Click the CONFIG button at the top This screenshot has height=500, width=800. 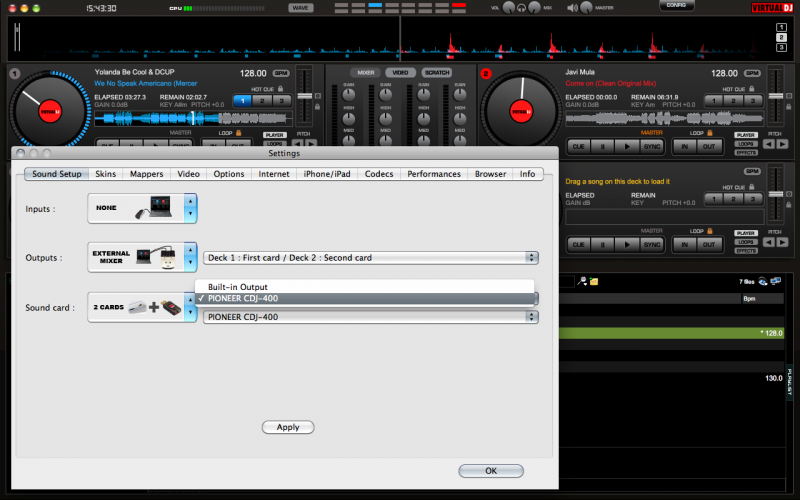point(676,6)
